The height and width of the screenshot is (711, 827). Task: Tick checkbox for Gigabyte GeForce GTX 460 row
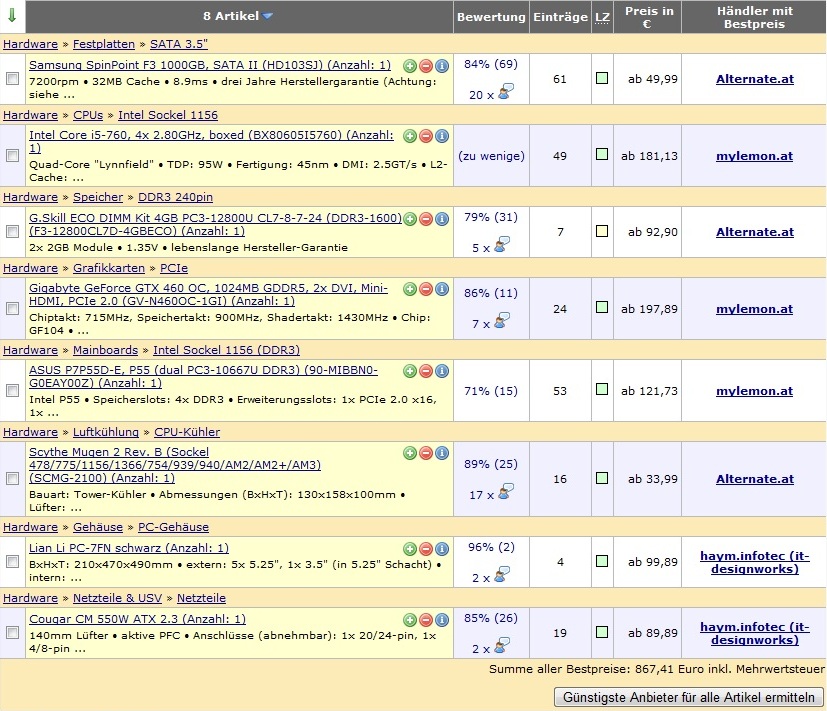pyautogui.click(x=12, y=309)
